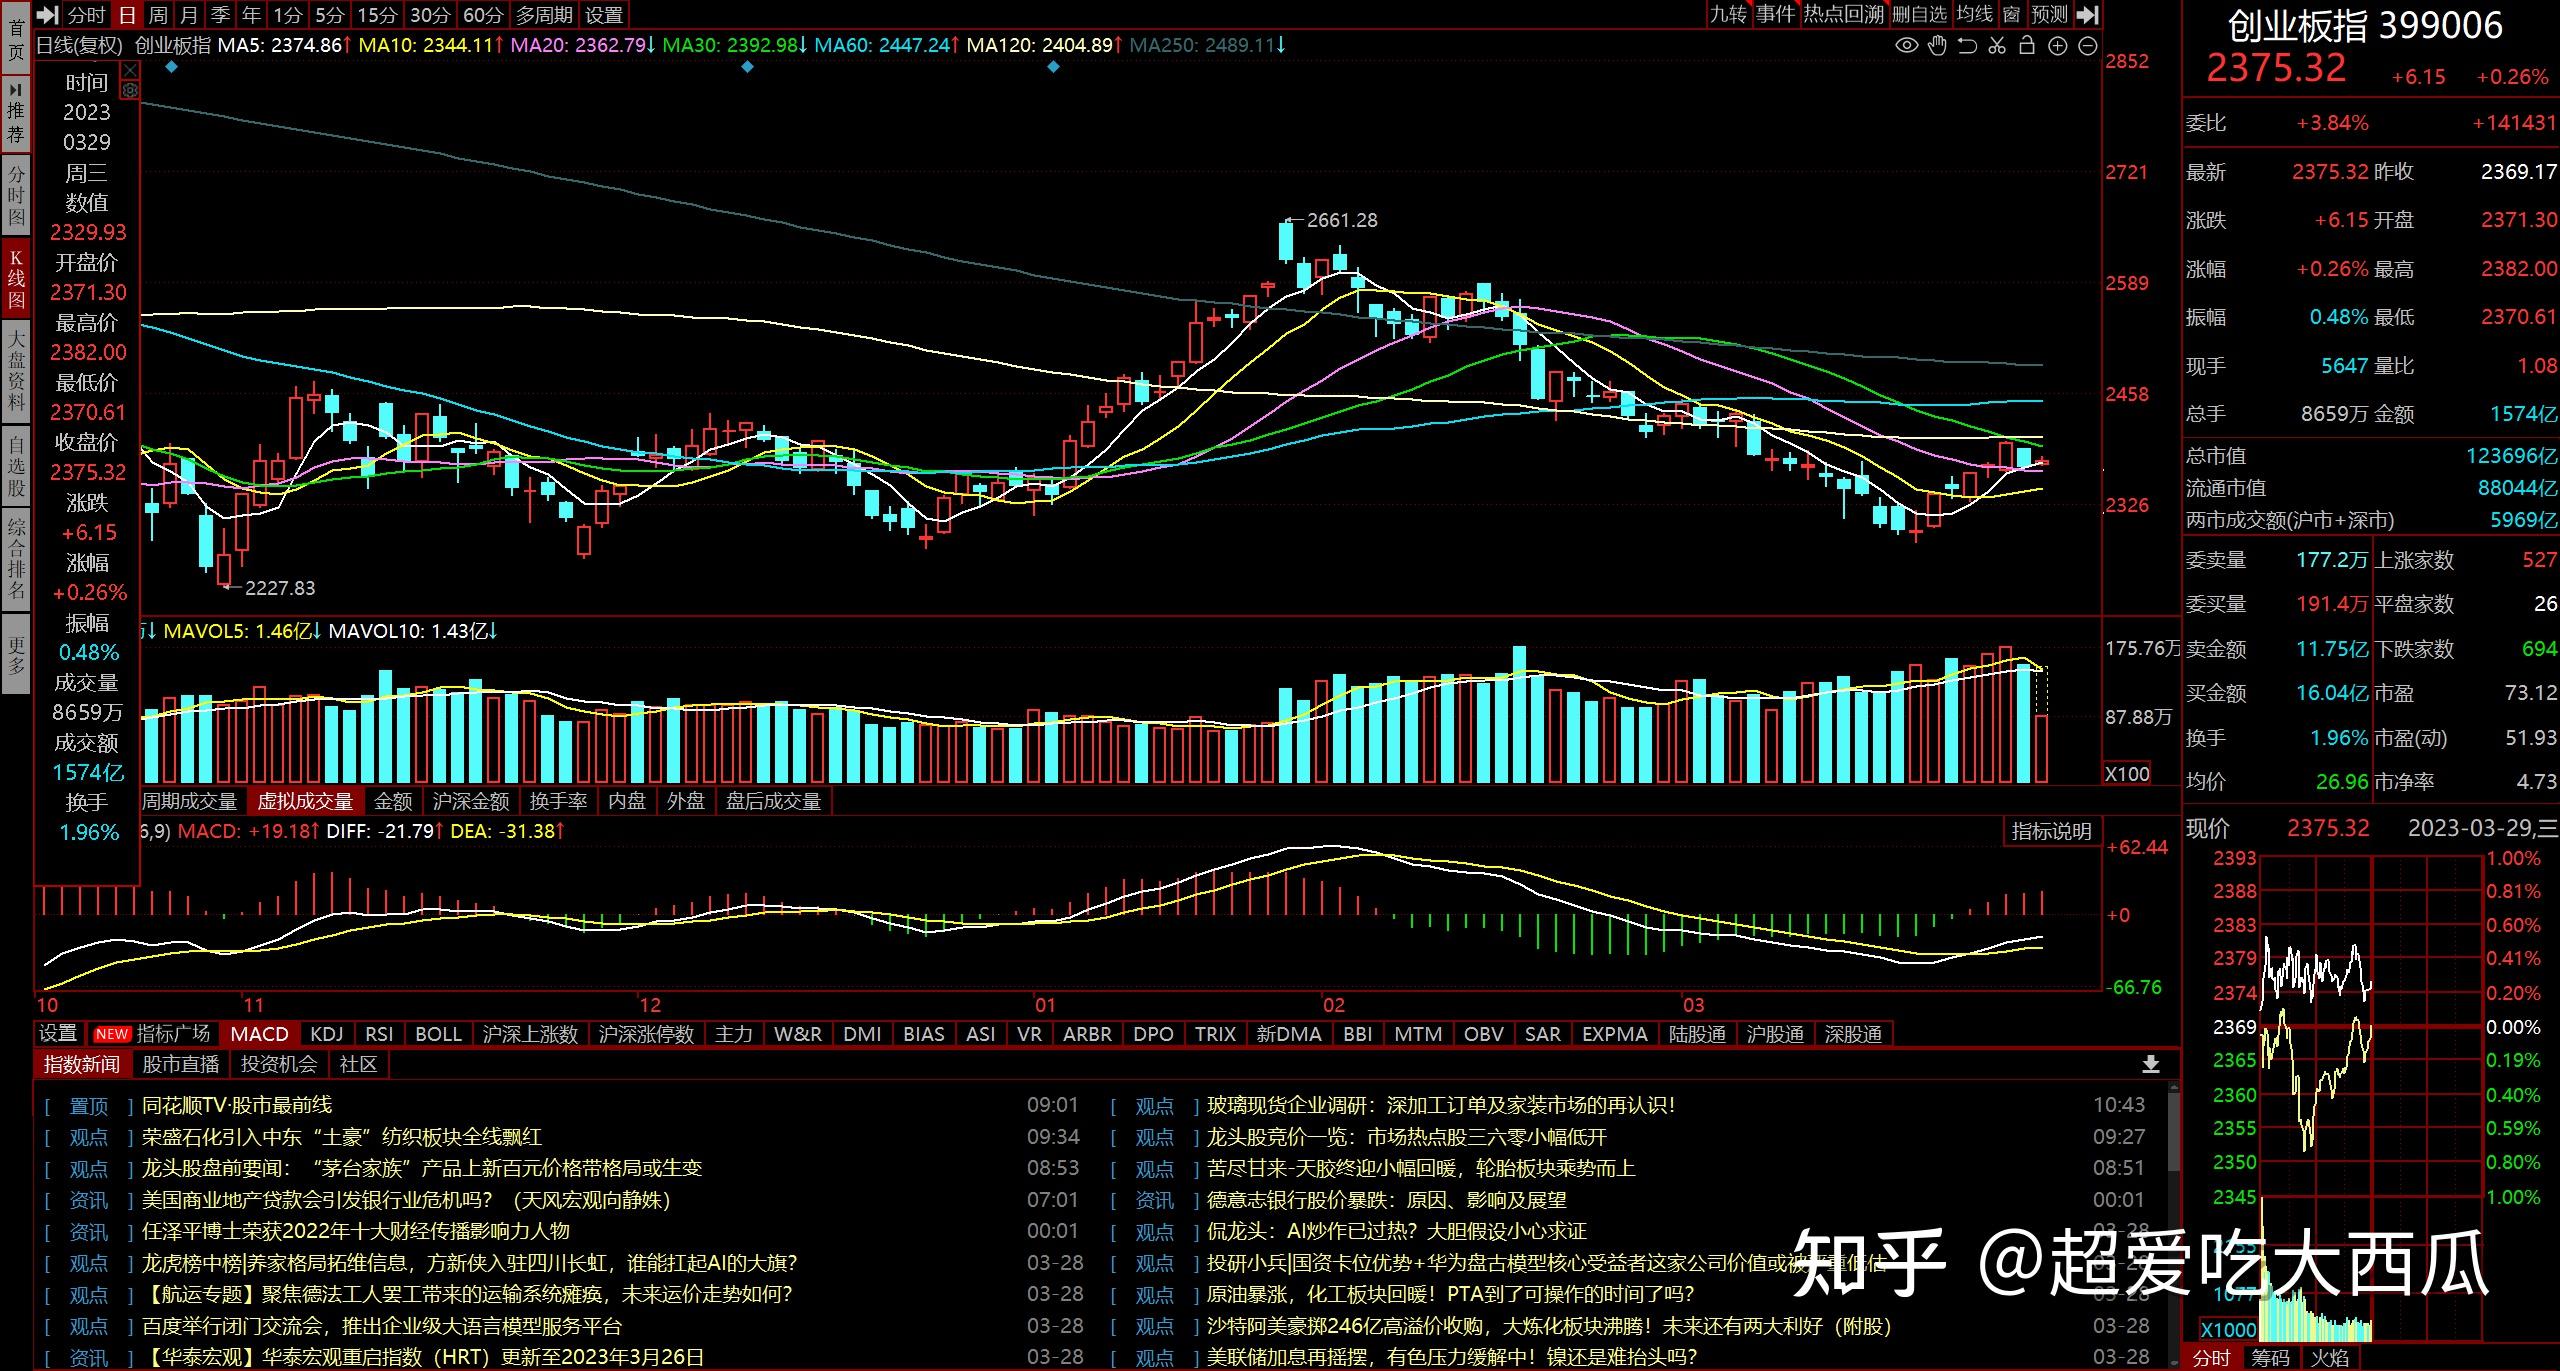The image size is (2560, 1371).
Task: Toggle 九转 indicator button
Action: (1728, 14)
